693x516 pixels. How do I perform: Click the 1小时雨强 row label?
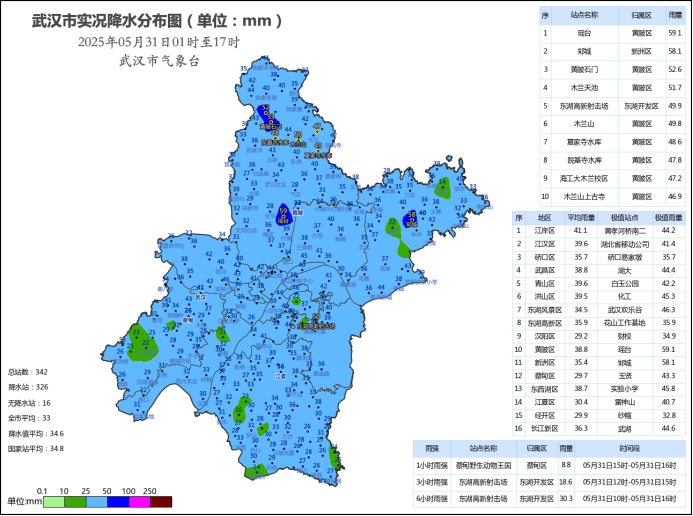[x=432, y=465]
